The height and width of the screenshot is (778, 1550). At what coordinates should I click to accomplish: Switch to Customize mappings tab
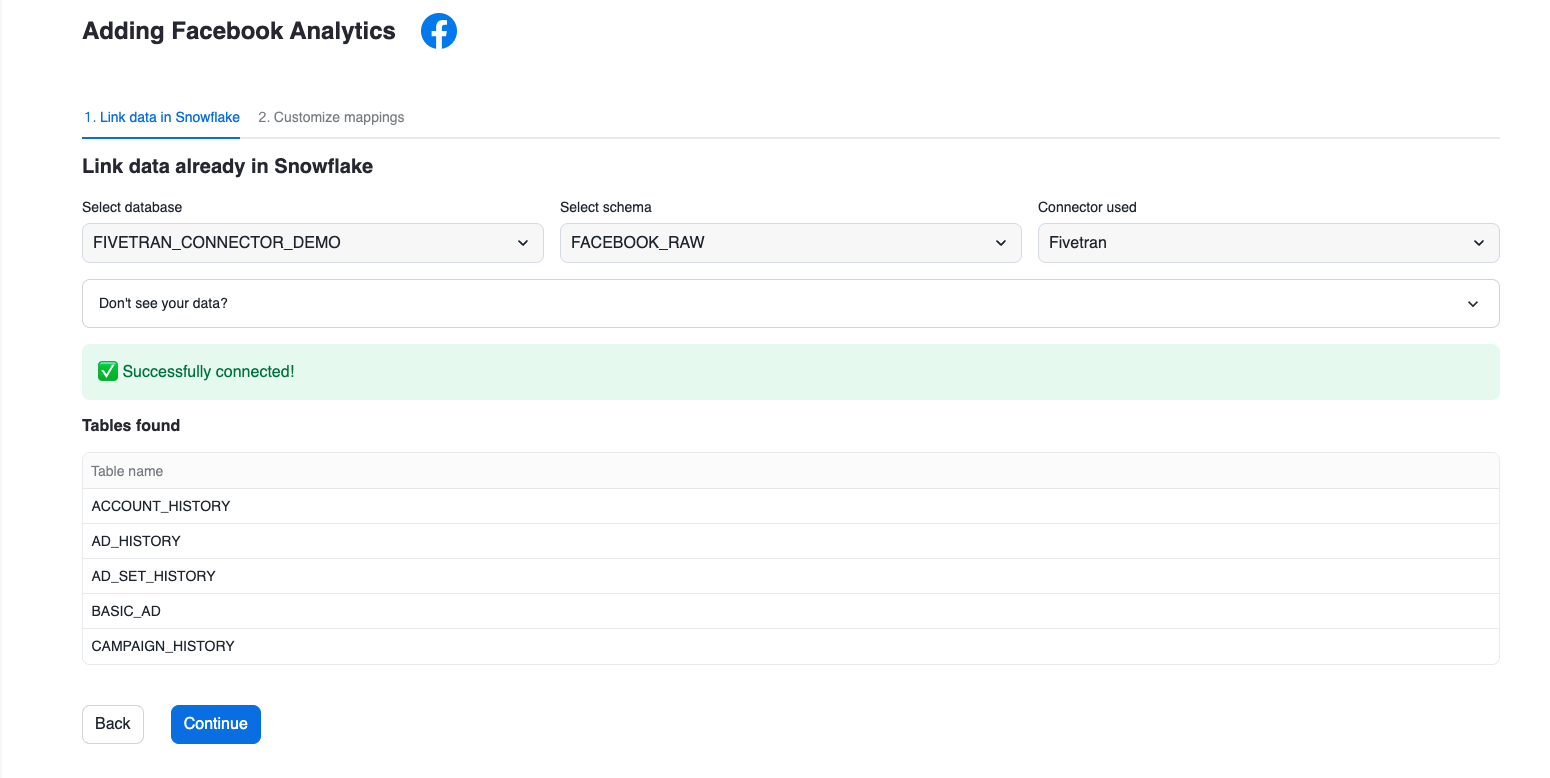click(x=331, y=117)
